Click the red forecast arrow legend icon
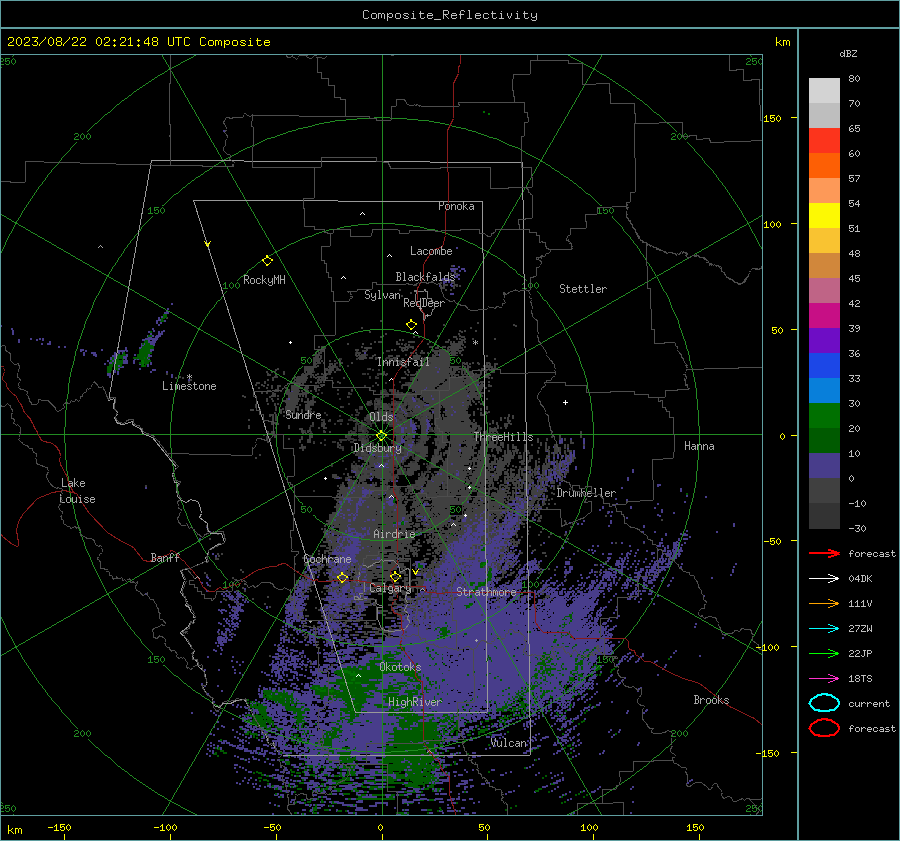900x841 pixels. pyautogui.click(x=824, y=553)
